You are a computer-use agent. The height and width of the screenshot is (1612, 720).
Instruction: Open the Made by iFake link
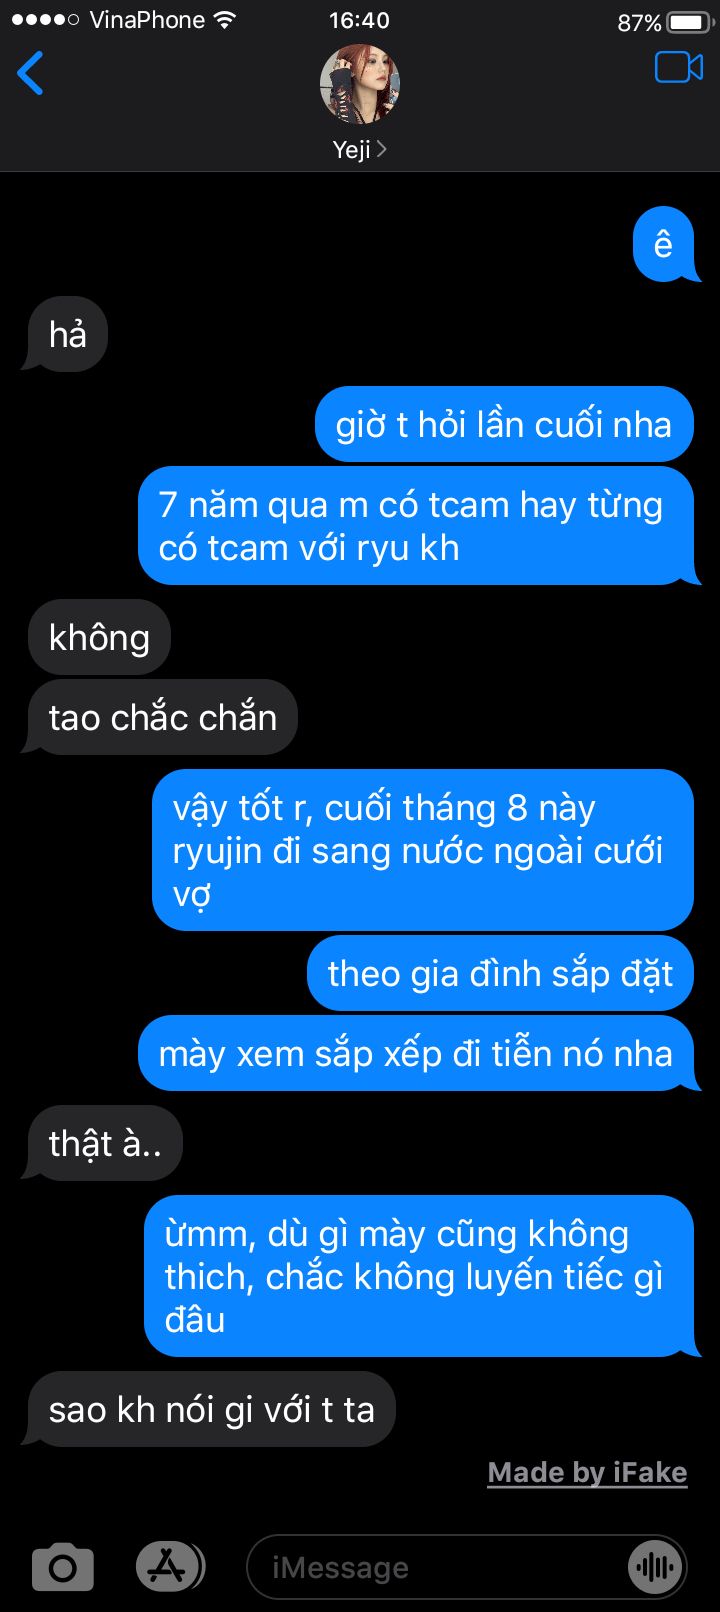pos(587,1472)
